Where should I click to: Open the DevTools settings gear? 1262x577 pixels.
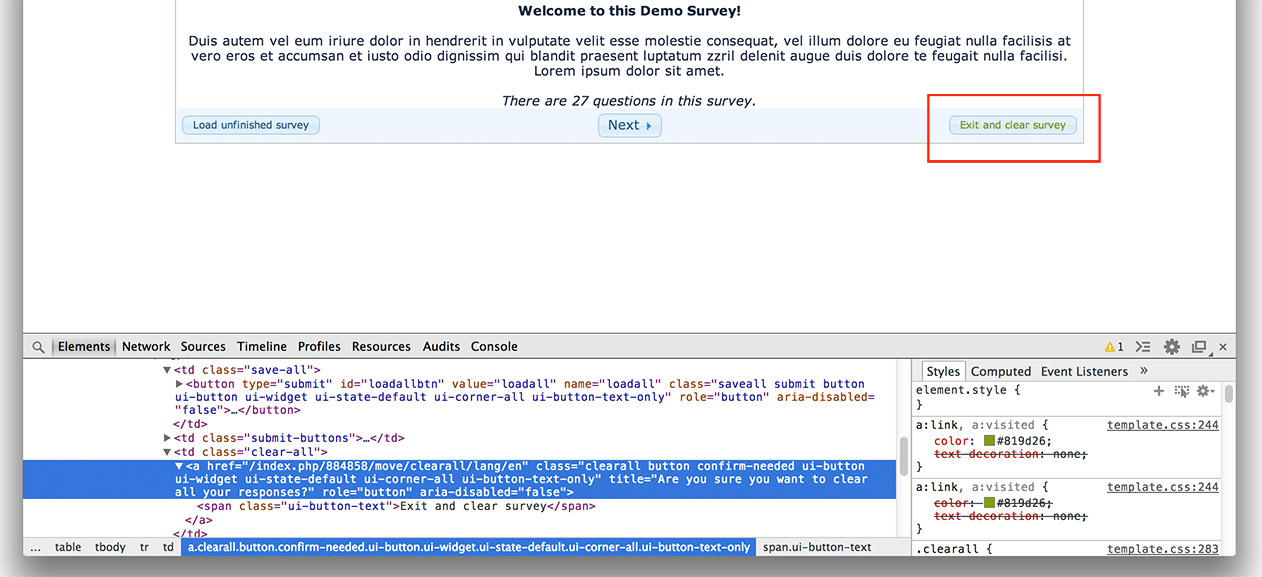1172,347
